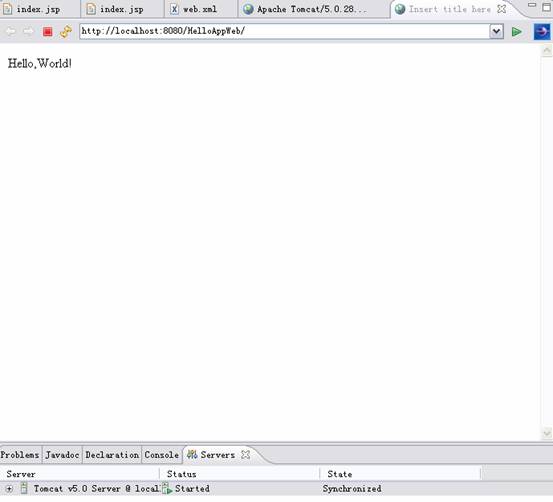Click the green Go arrow button
This screenshot has height=502, width=553.
(517, 32)
